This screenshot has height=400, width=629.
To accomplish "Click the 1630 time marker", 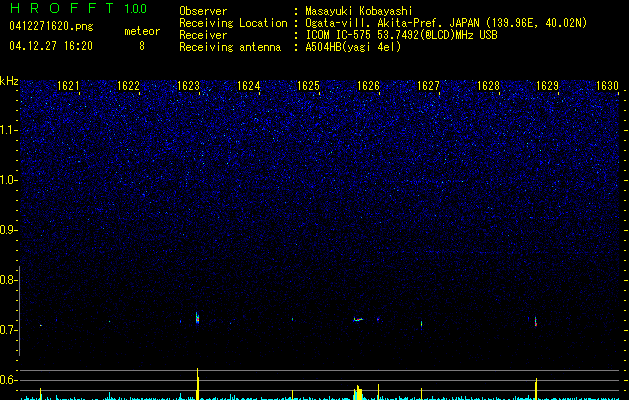I will click(x=607, y=86).
